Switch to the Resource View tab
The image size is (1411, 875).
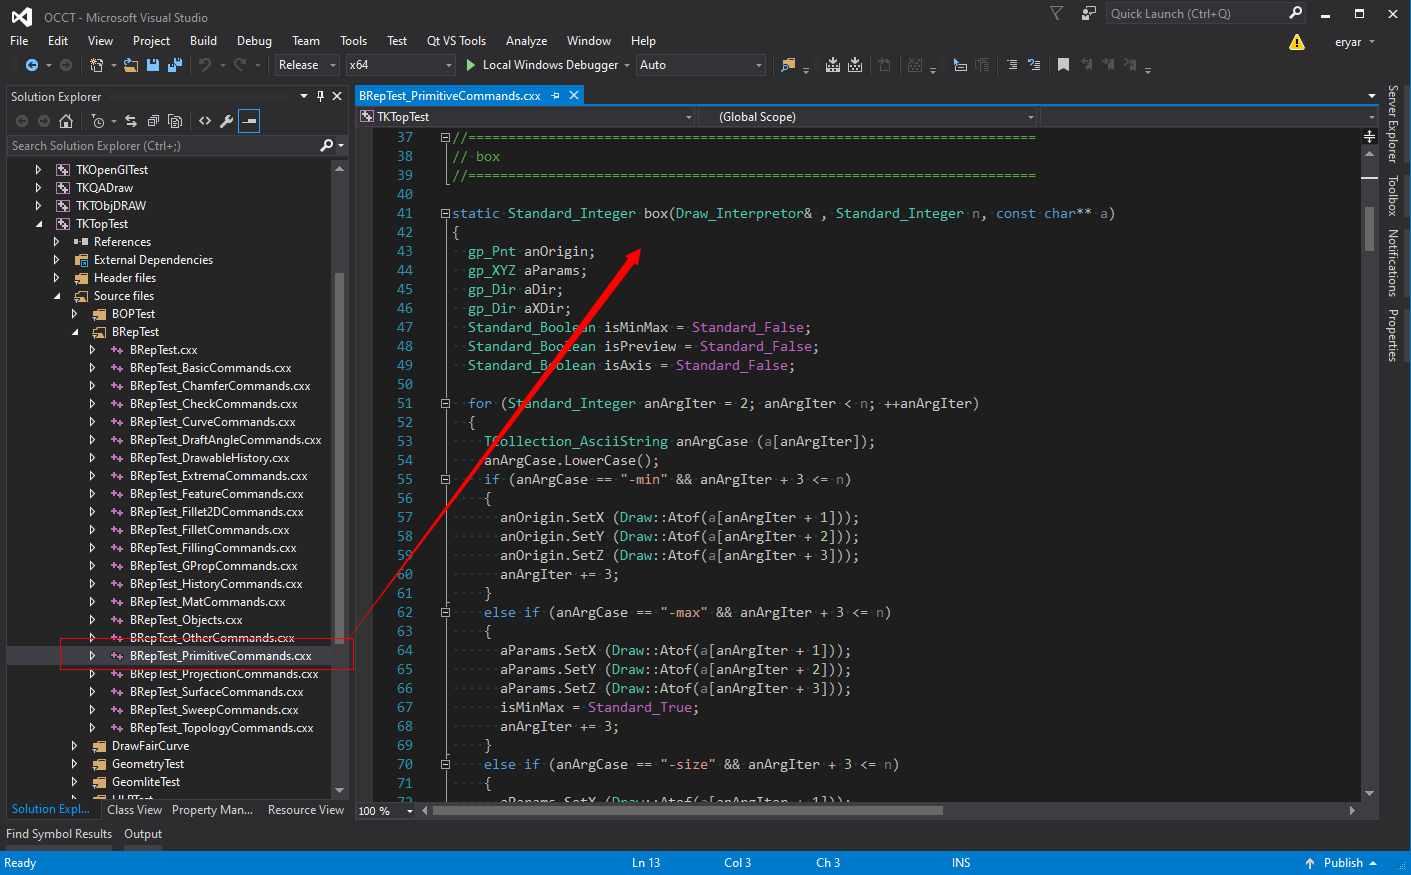tap(306, 810)
